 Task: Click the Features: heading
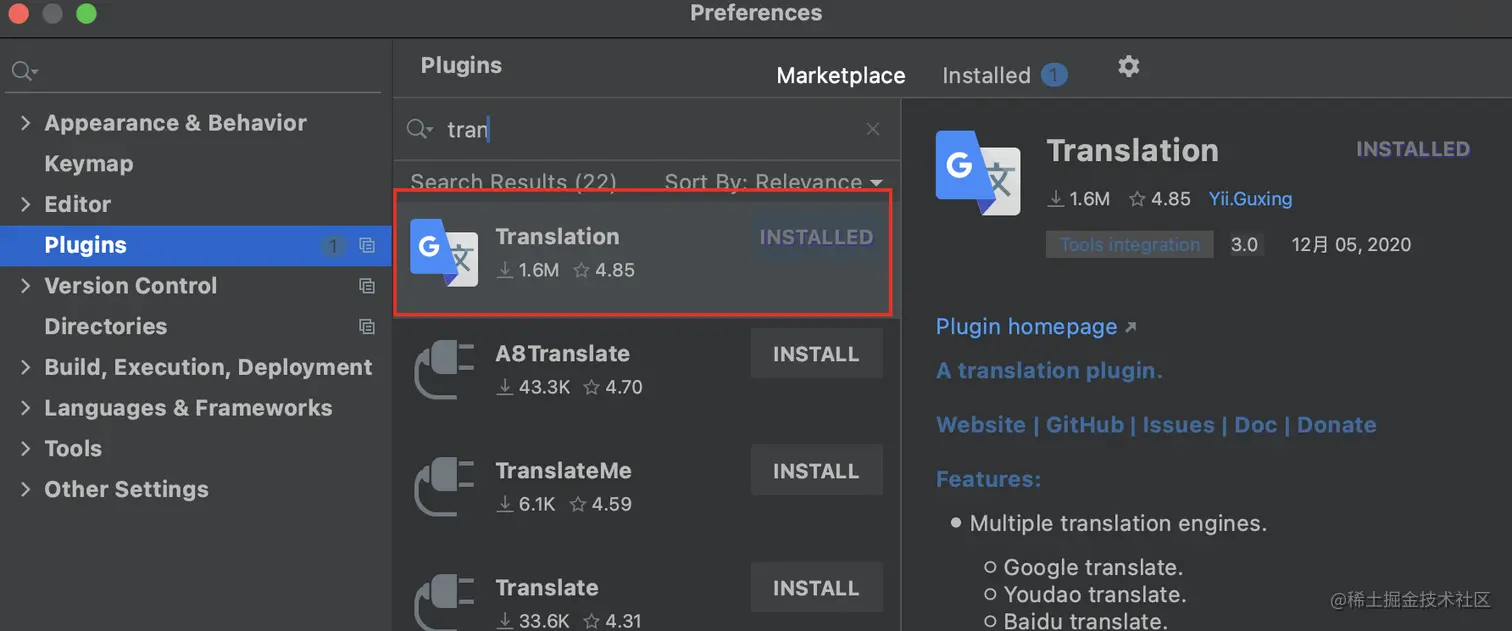(988, 480)
